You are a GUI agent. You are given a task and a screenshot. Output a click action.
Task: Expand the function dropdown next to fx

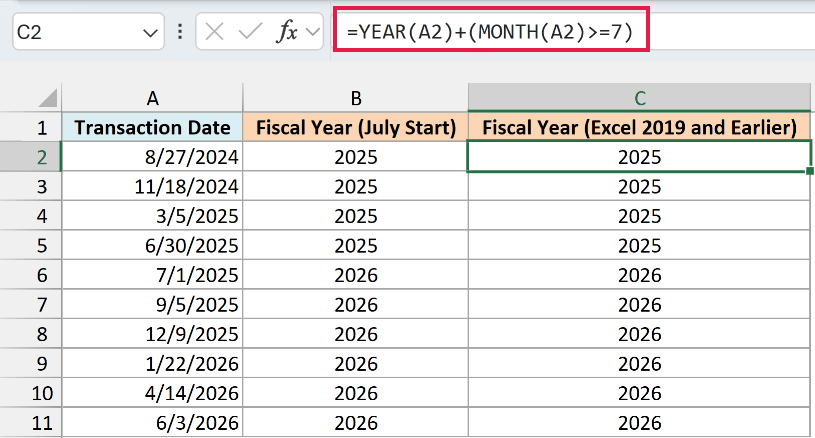click(312, 32)
